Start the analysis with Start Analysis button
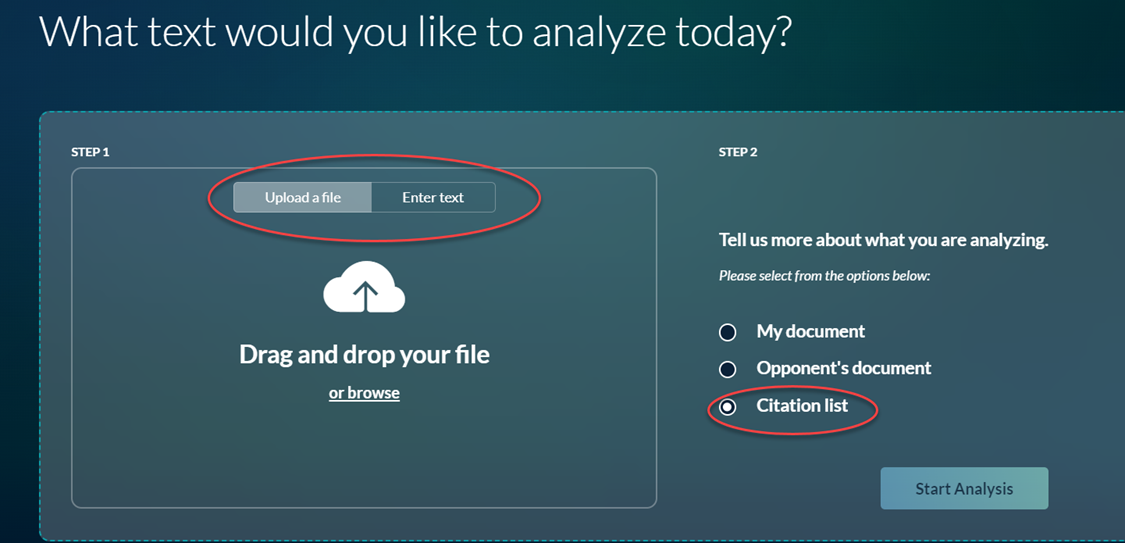Viewport: 1125px width, 543px height. click(964, 488)
